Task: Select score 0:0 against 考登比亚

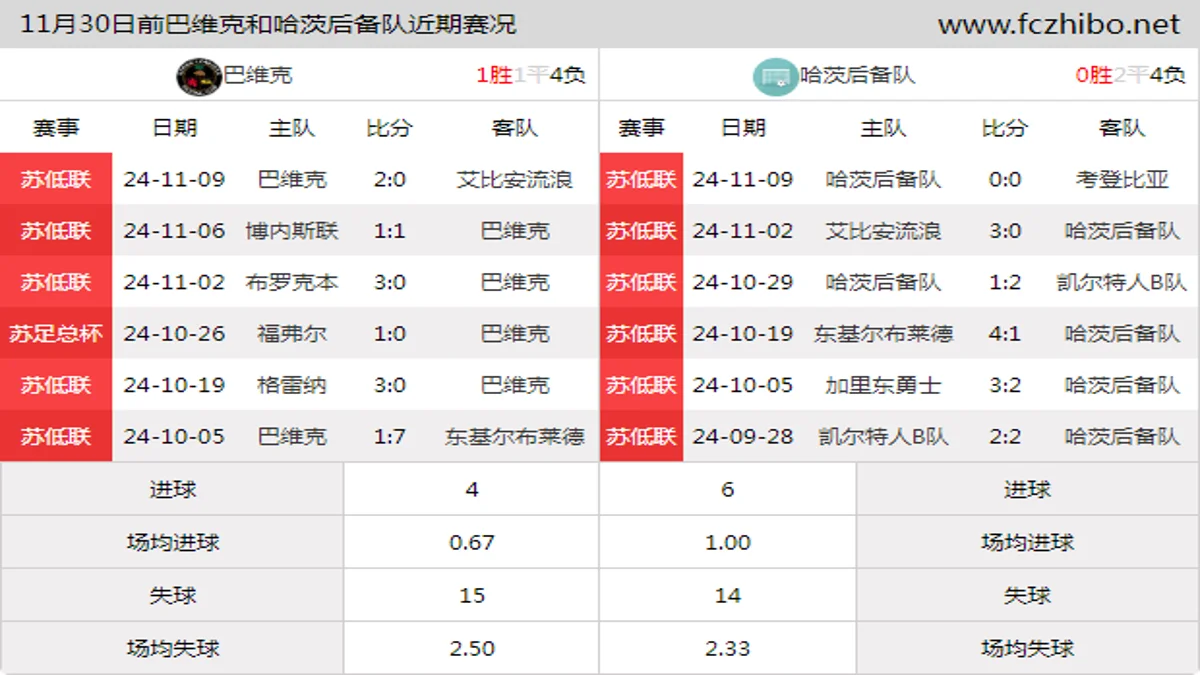Action: (x=1004, y=180)
